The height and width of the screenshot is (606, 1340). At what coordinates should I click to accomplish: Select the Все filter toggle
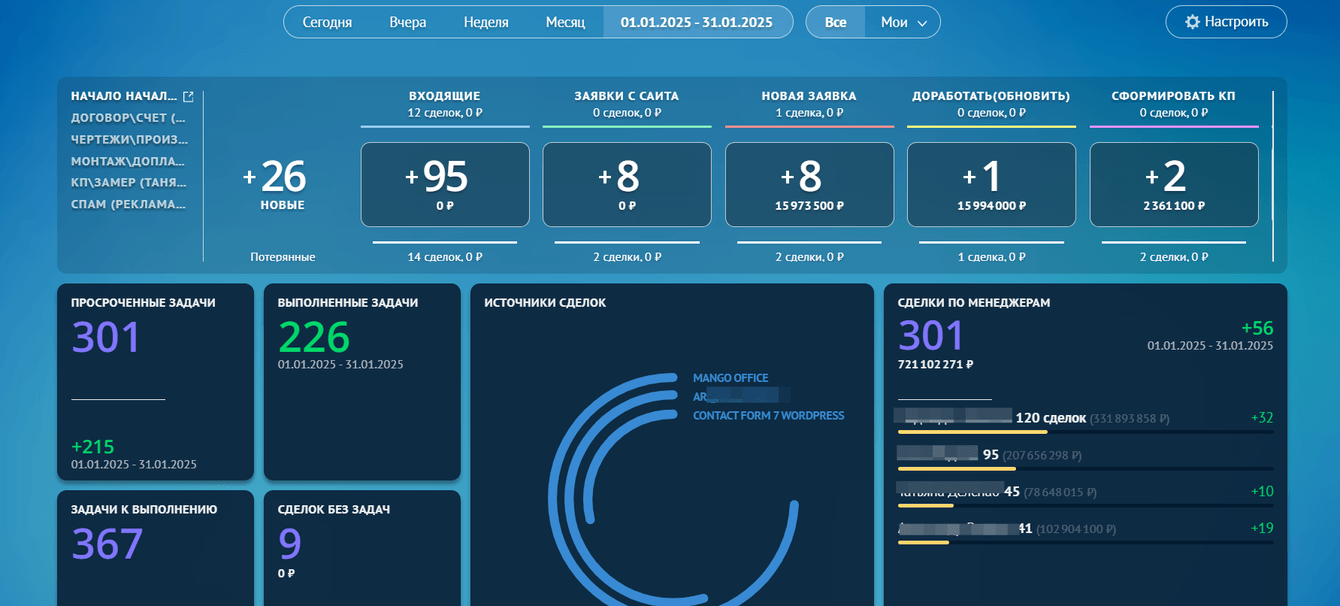[x=835, y=22]
